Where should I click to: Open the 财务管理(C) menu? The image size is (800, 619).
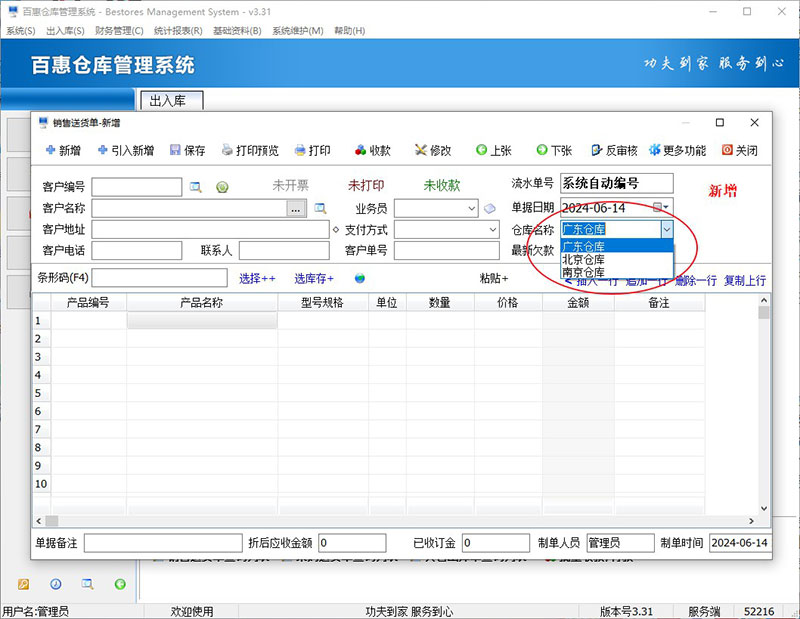(119, 31)
